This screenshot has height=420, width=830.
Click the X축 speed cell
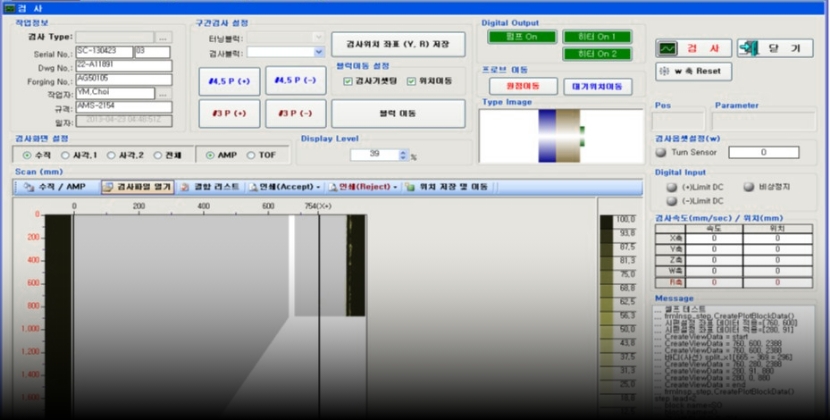tap(714, 238)
